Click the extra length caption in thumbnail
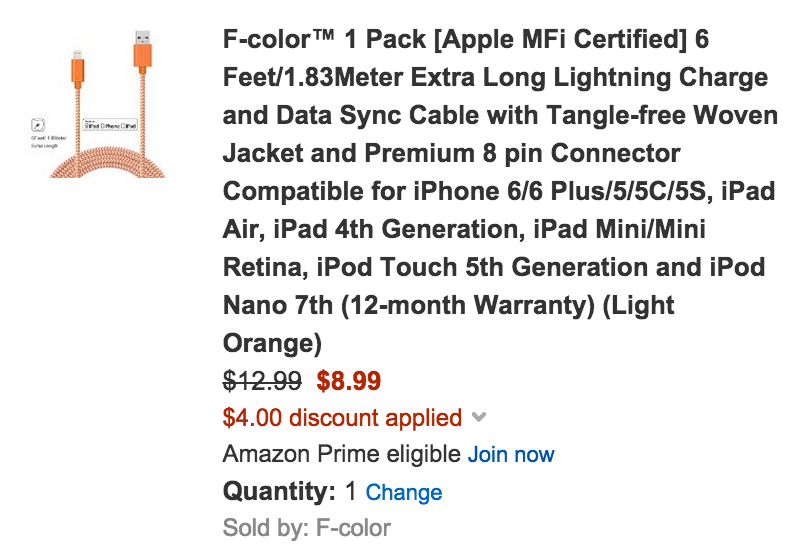788x554 pixels. pos(48,142)
